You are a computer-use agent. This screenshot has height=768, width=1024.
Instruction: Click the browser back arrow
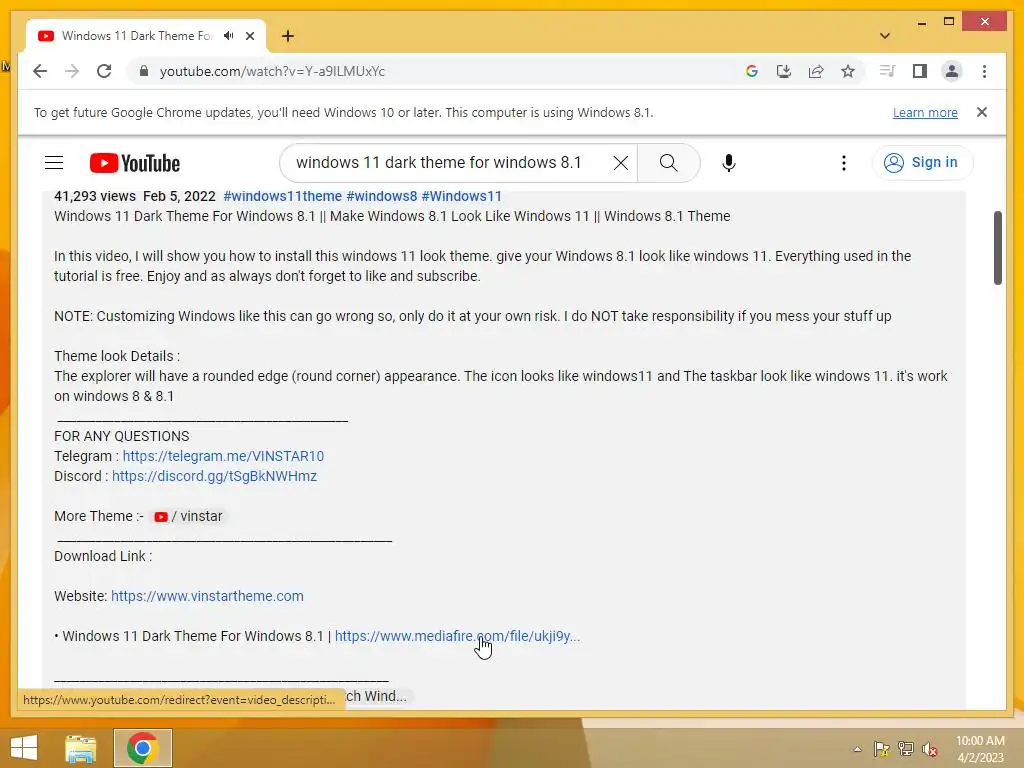click(x=40, y=71)
